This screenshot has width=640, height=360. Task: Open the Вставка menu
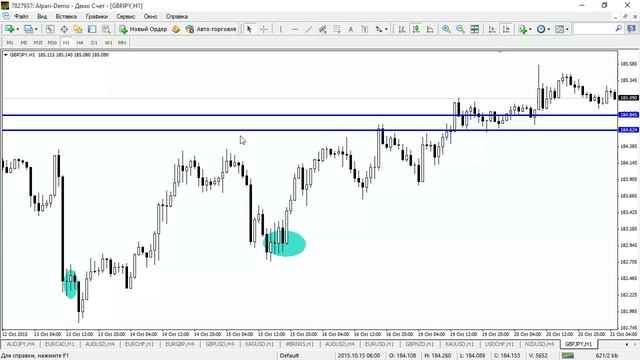click(66, 16)
